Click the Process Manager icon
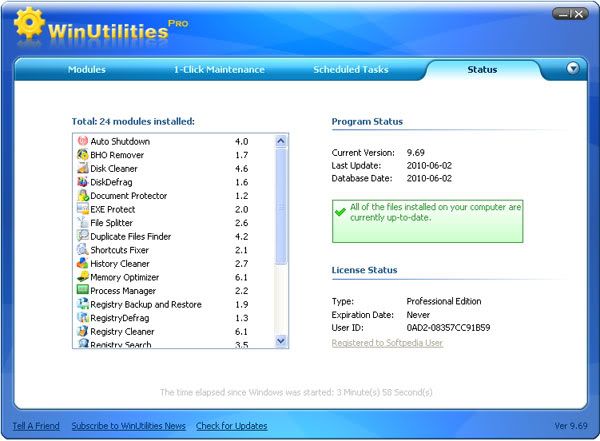Viewport: 600px width, 441px height. click(x=83, y=290)
